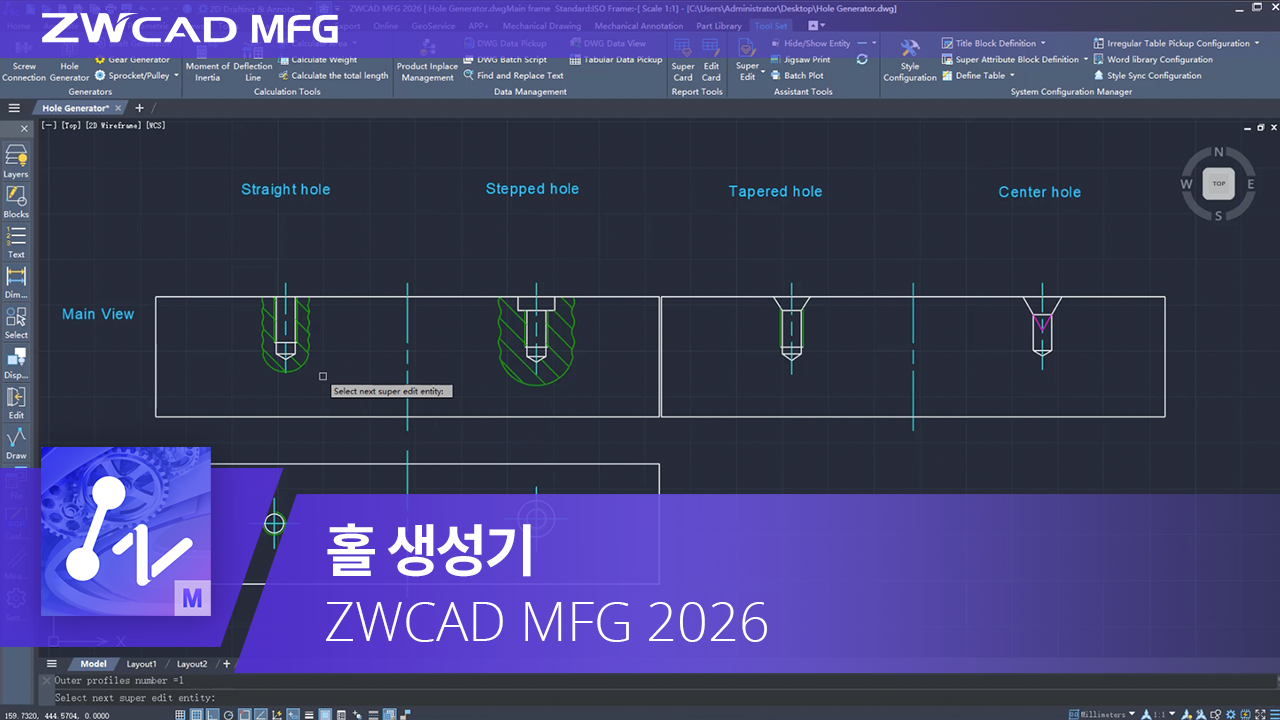Screen dimensions: 1280x720
Task: Open Batch Plot
Action: (797, 76)
